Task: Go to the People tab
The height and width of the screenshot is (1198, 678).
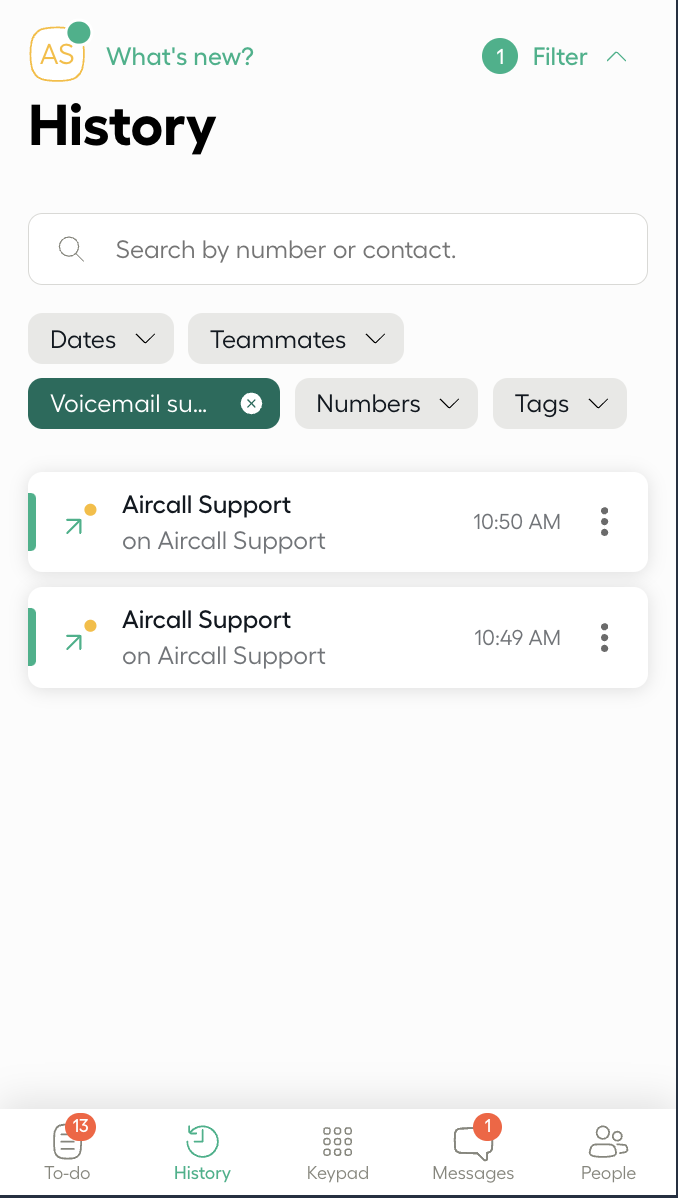Action: tap(608, 1152)
